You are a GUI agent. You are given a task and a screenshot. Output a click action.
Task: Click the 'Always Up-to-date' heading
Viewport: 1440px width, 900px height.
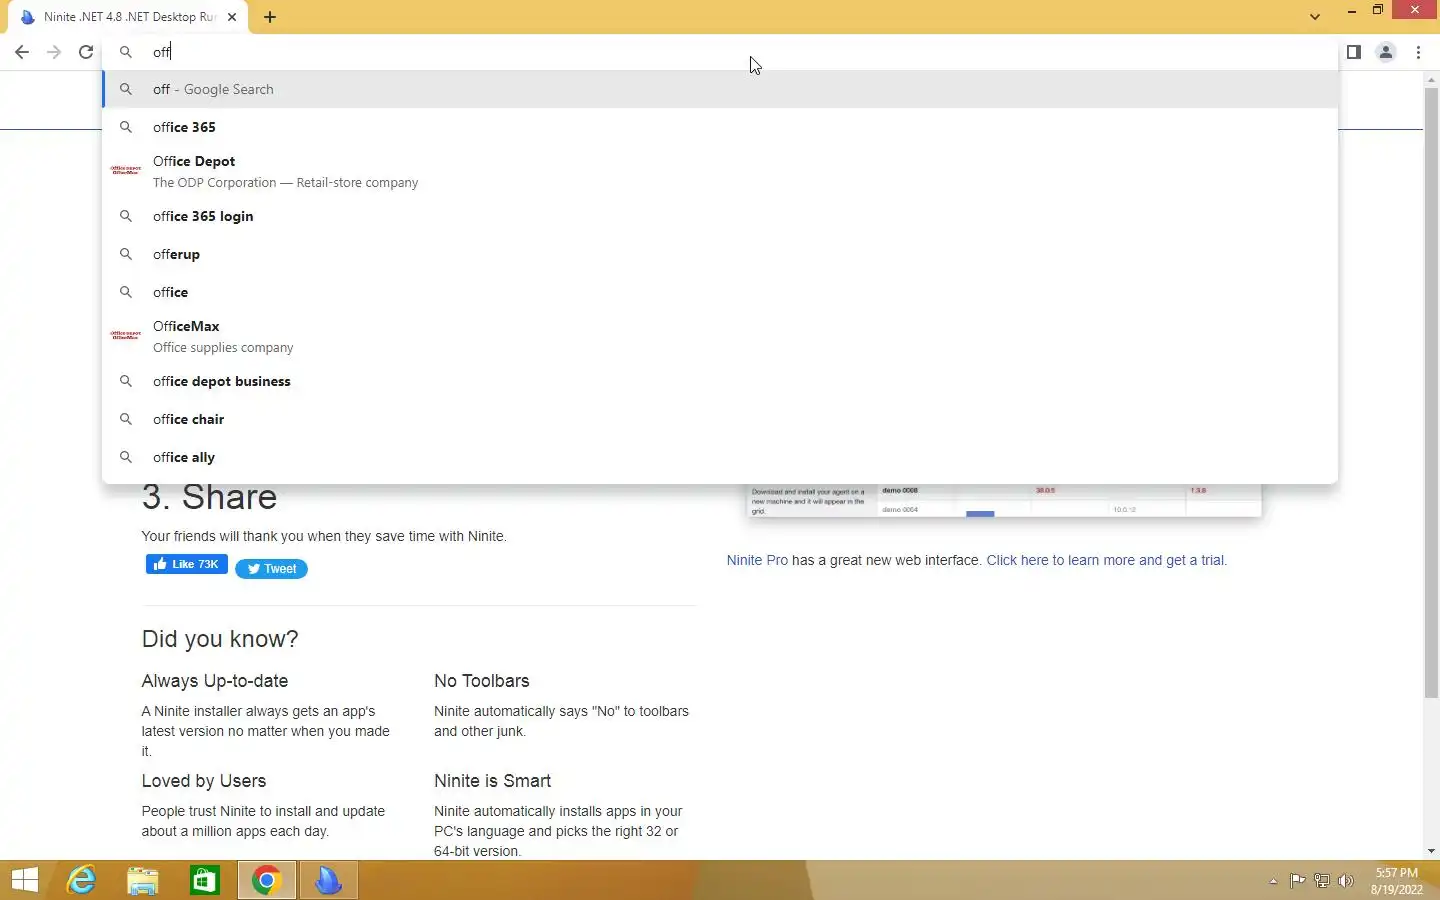(215, 681)
